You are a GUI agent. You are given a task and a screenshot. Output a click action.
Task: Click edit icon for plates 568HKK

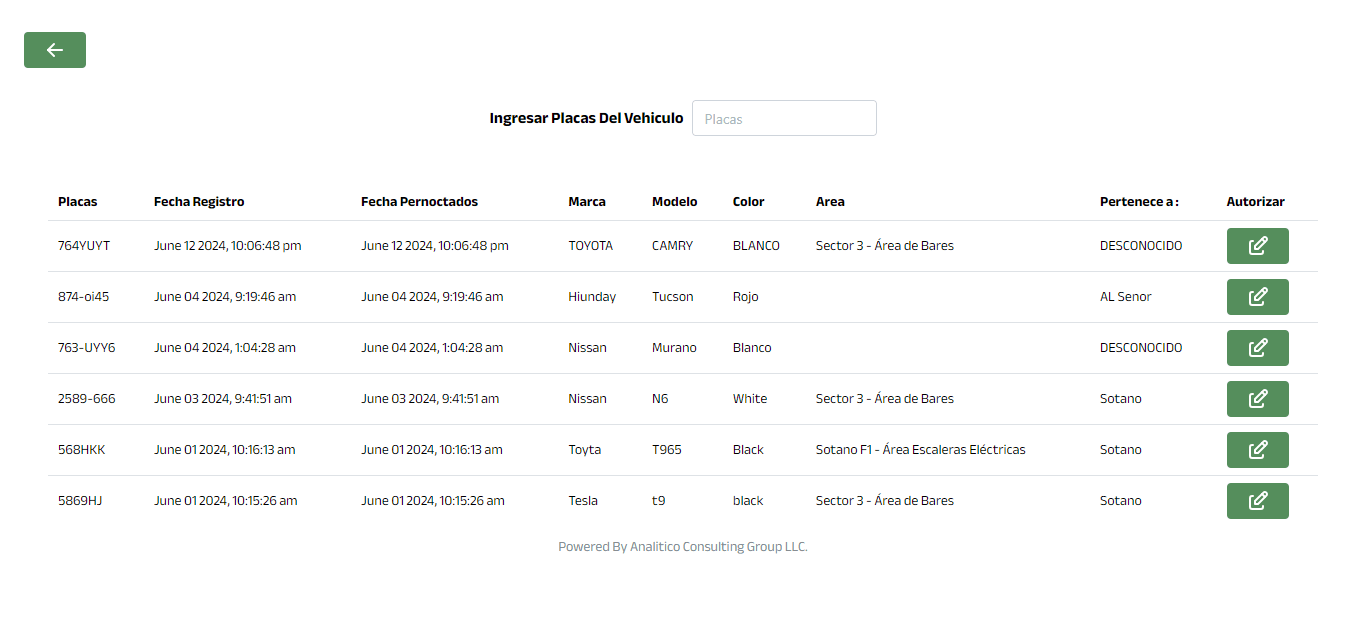click(x=1257, y=450)
